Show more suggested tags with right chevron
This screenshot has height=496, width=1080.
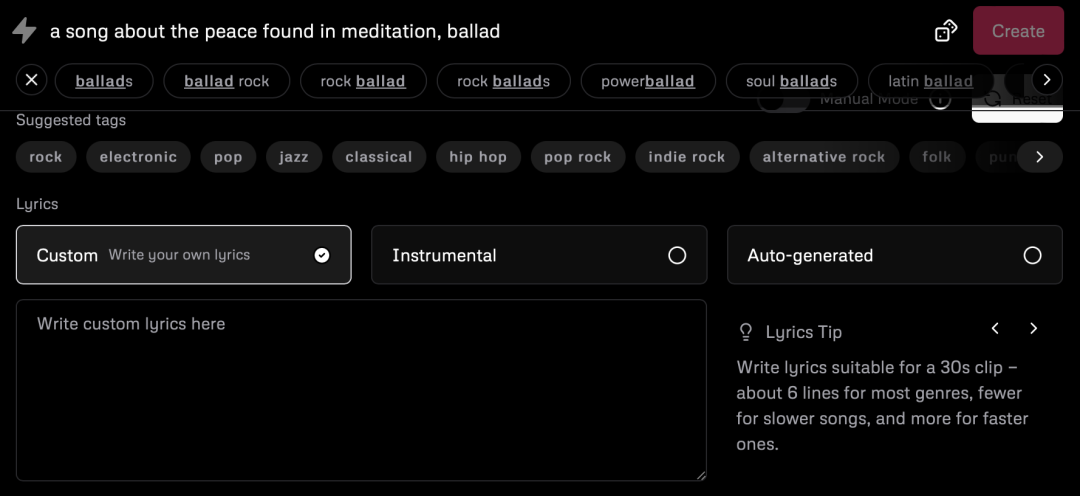tap(1040, 157)
